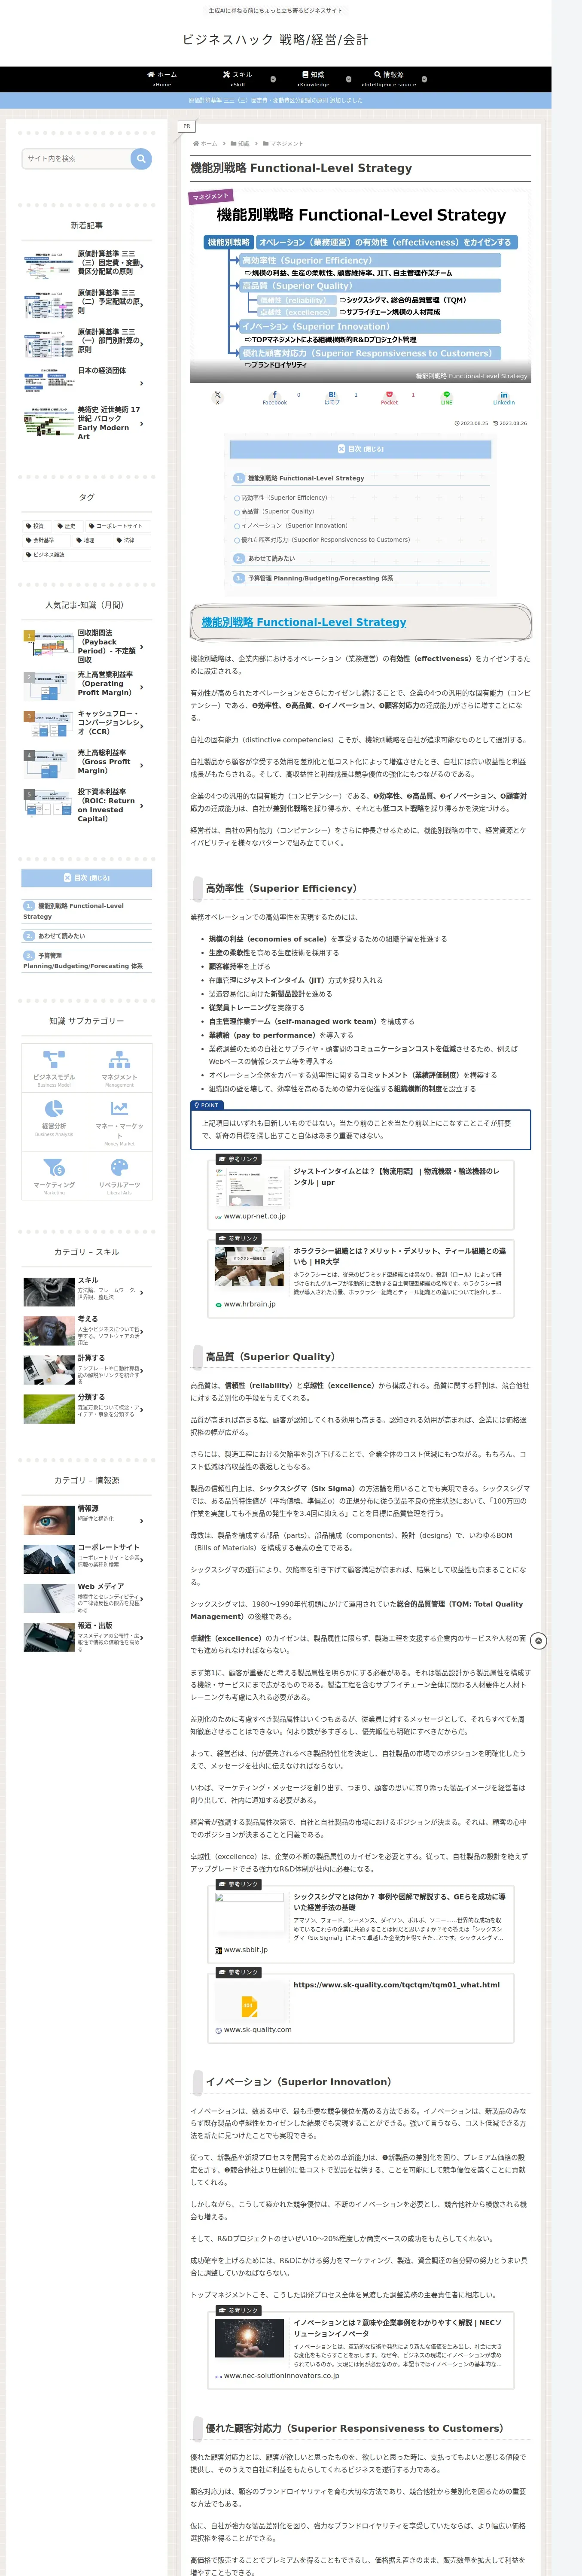The width and height of the screenshot is (582, 2576).
Task: Open the マネジメント subcategory icon
Action: (119, 1059)
